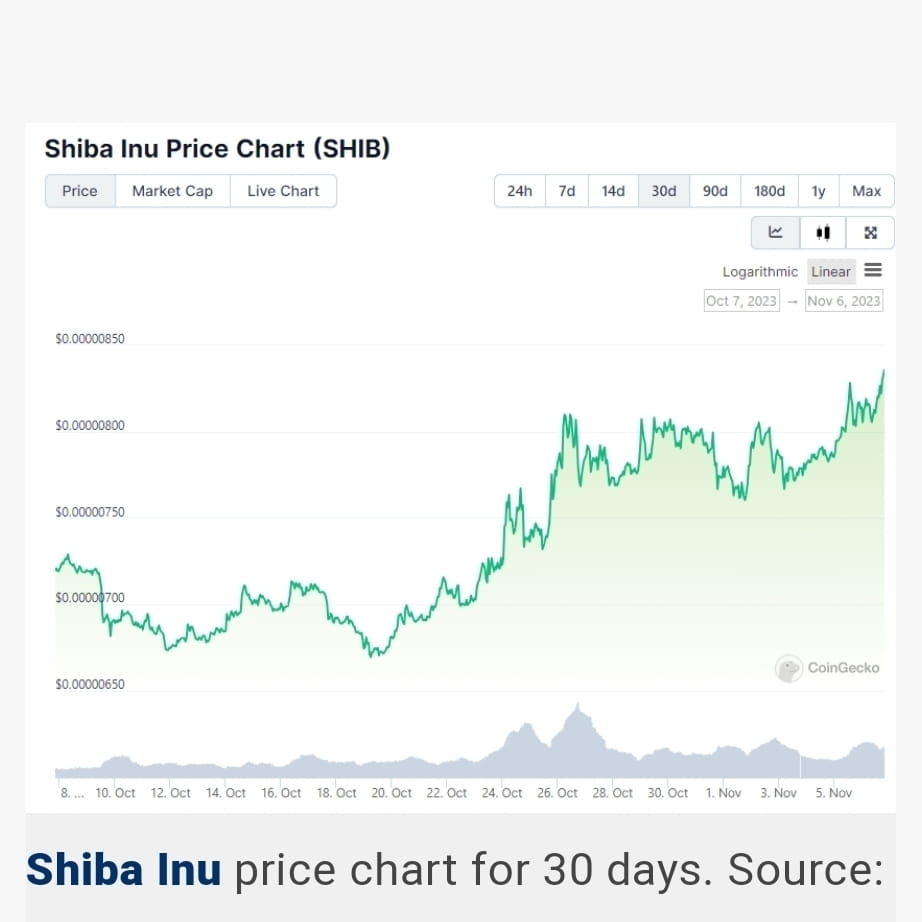922x922 pixels.
Task: Open the hamburger chart options menu
Action: point(872,270)
